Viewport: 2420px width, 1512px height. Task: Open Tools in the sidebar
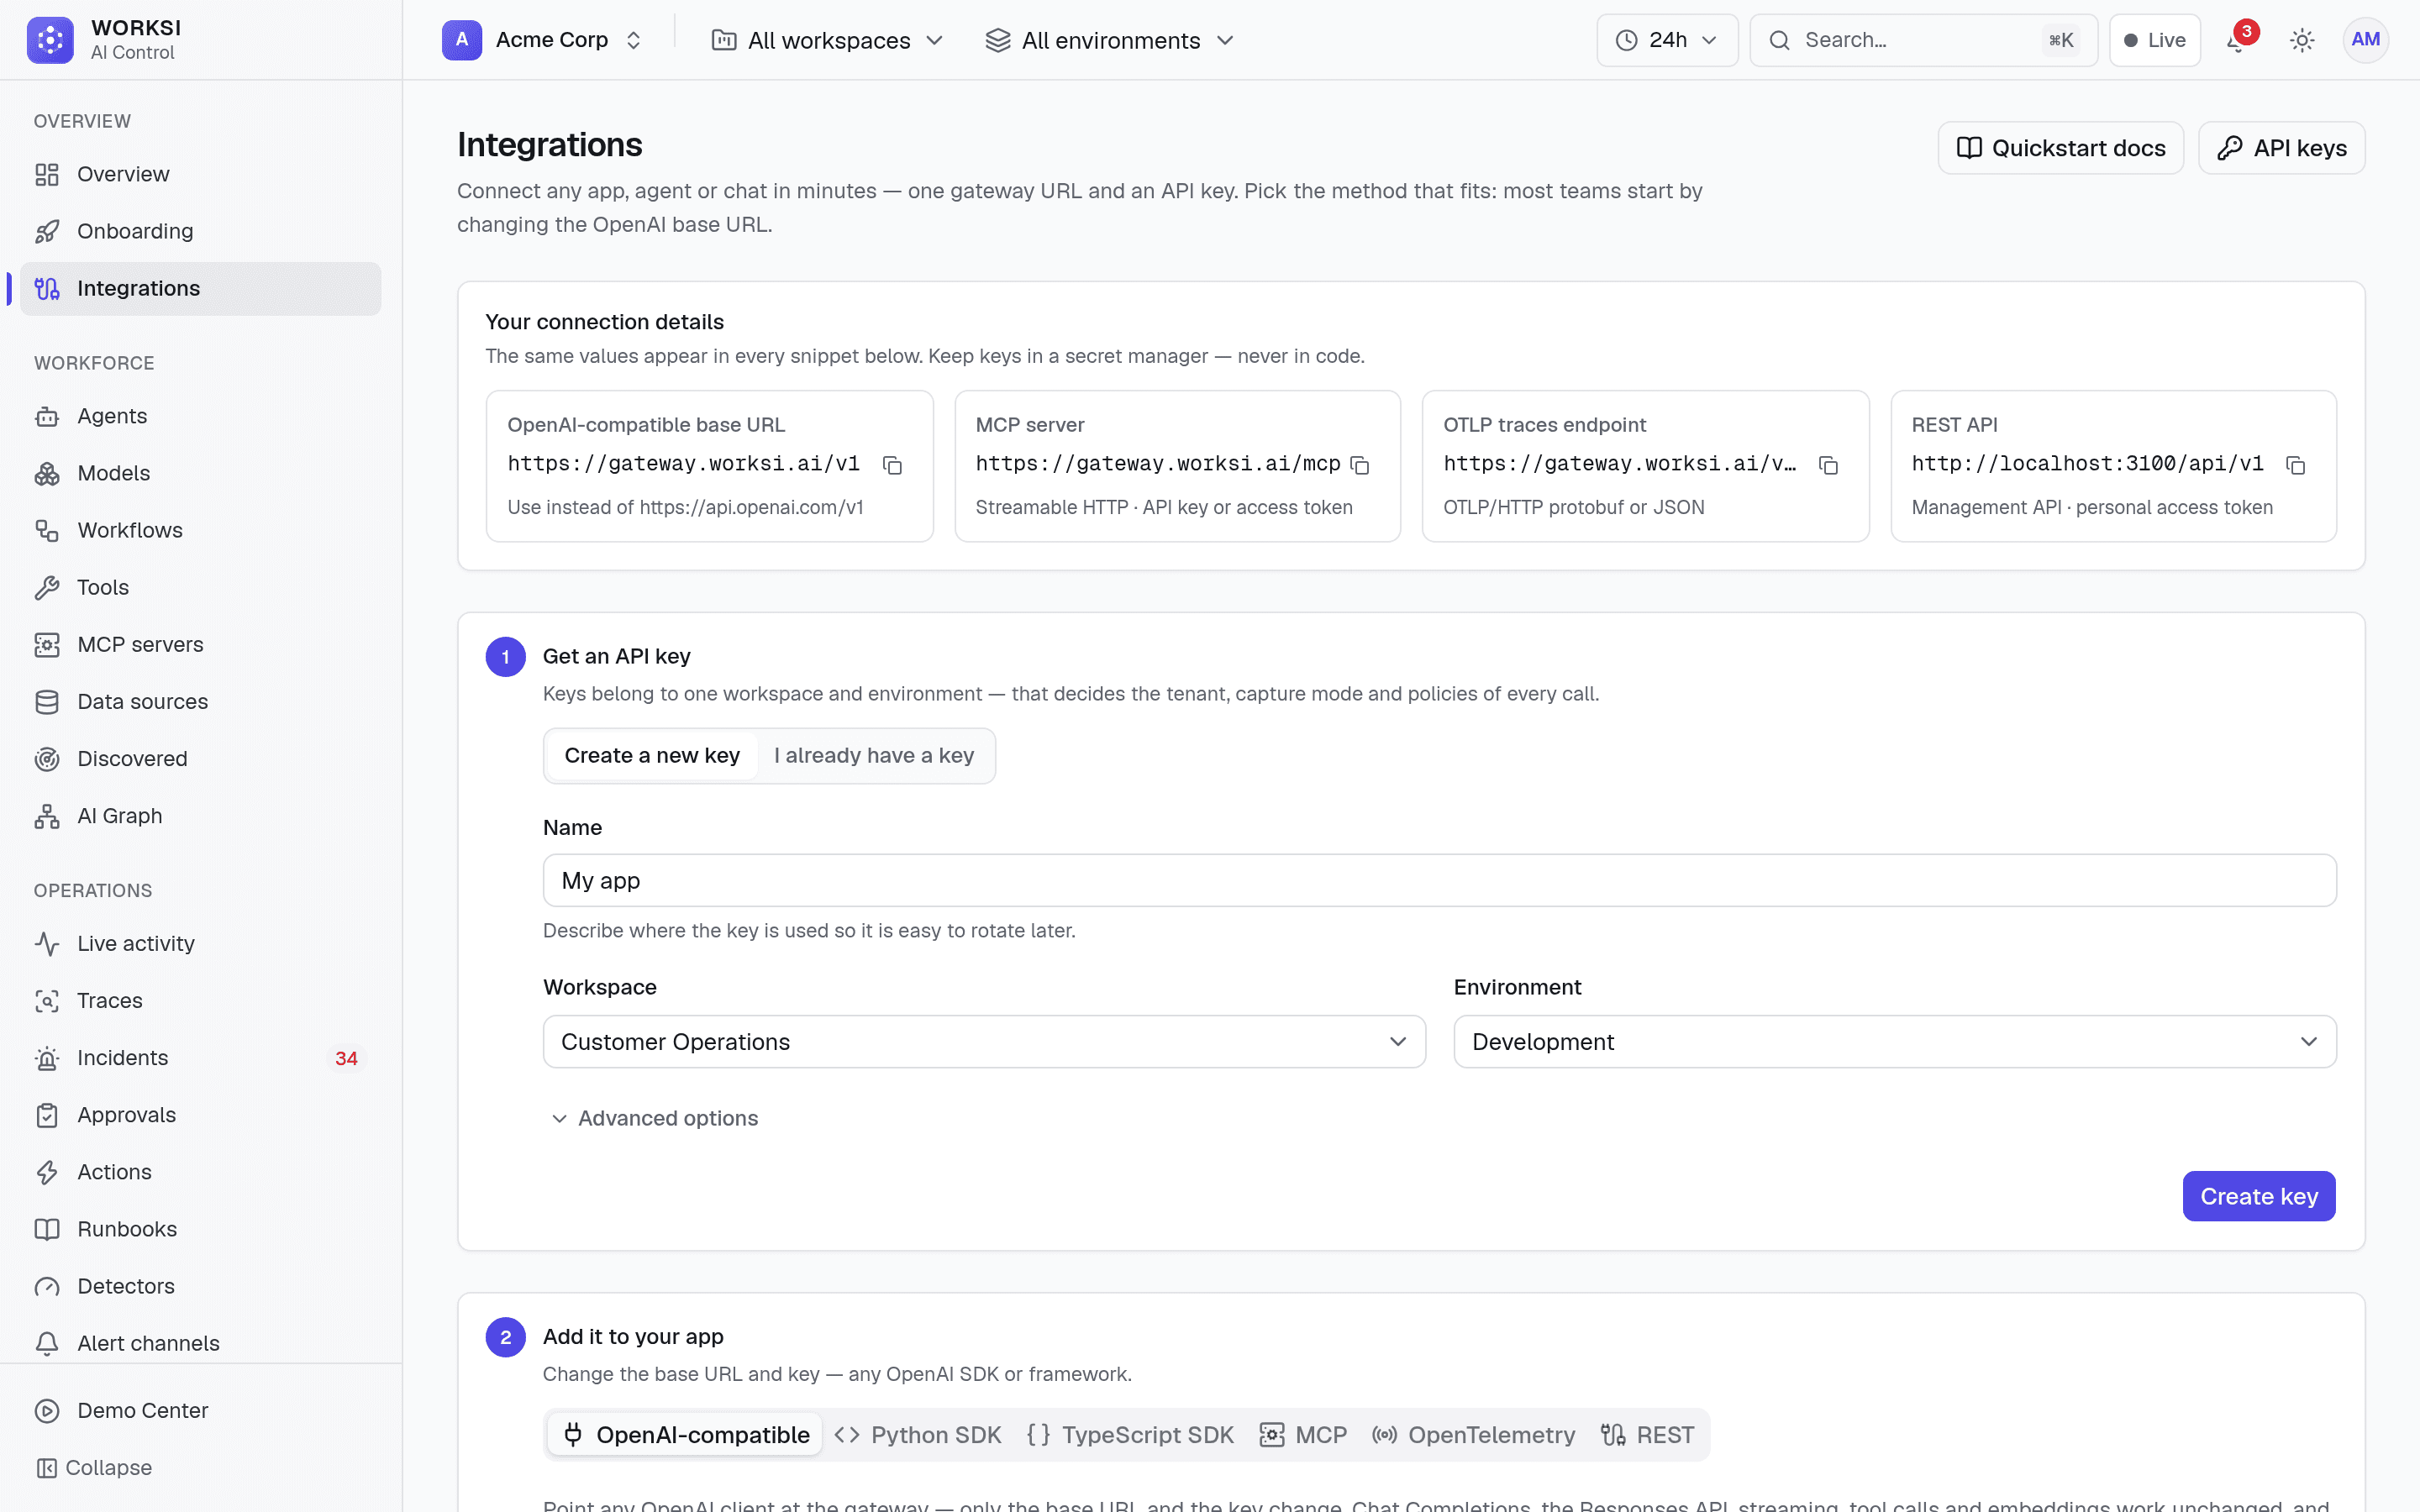[200, 587]
